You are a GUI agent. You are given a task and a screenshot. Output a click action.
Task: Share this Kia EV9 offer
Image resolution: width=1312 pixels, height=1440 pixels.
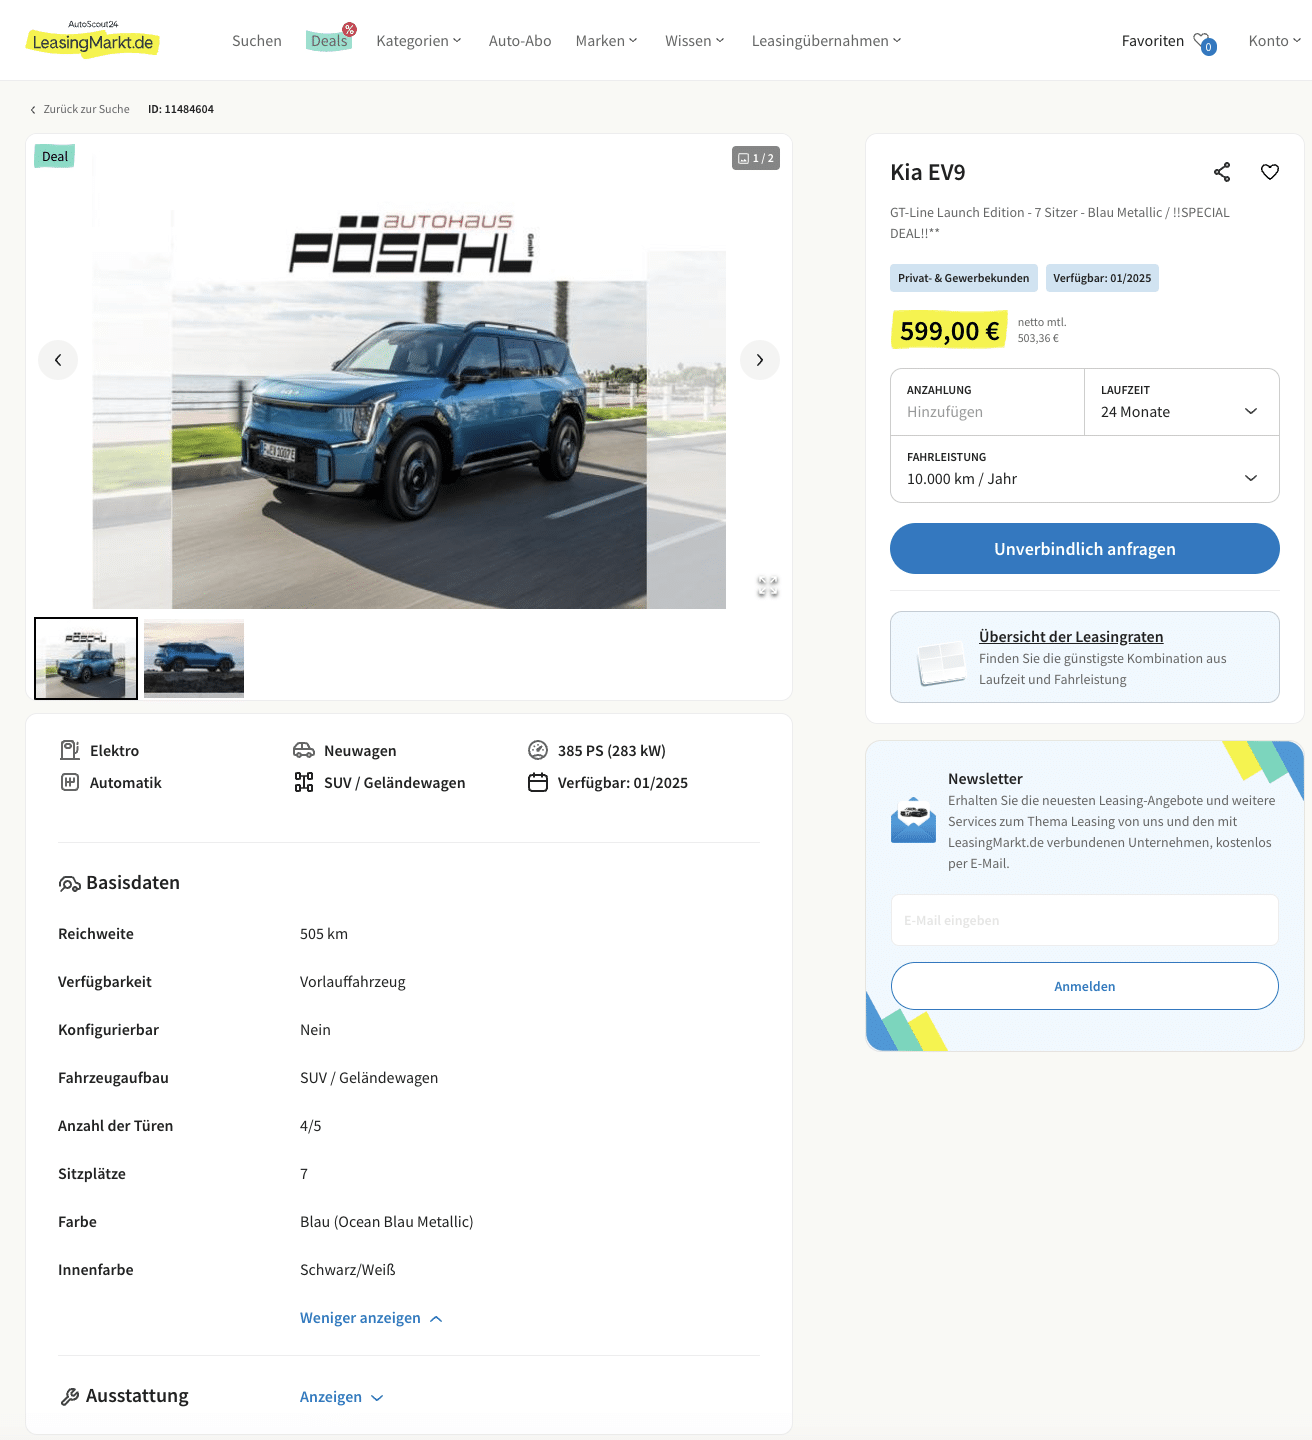(x=1222, y=172)
